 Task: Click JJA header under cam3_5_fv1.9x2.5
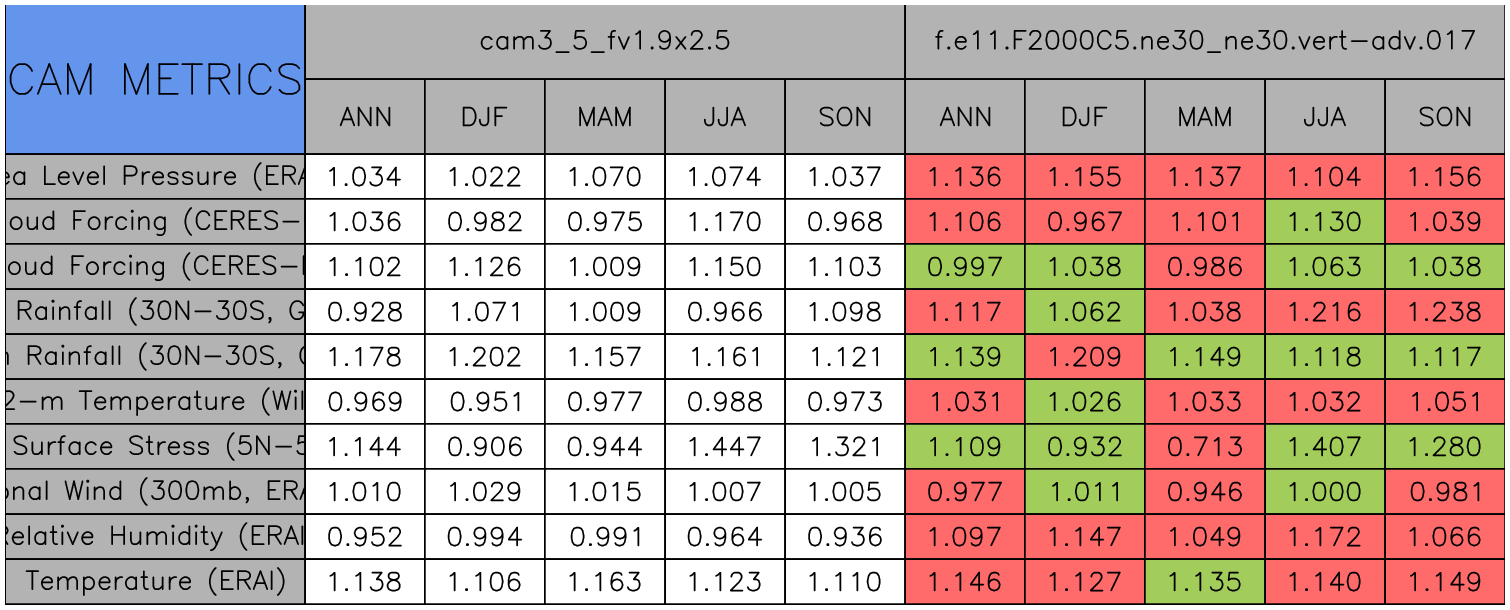[x=725, y=117]
